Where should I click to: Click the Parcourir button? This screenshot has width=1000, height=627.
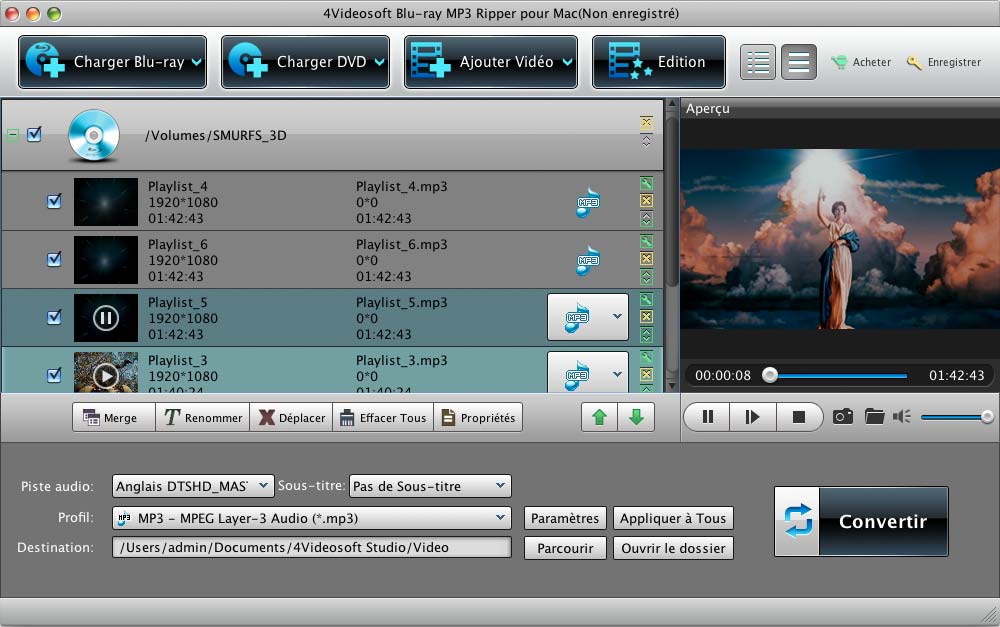pos(565,548)
